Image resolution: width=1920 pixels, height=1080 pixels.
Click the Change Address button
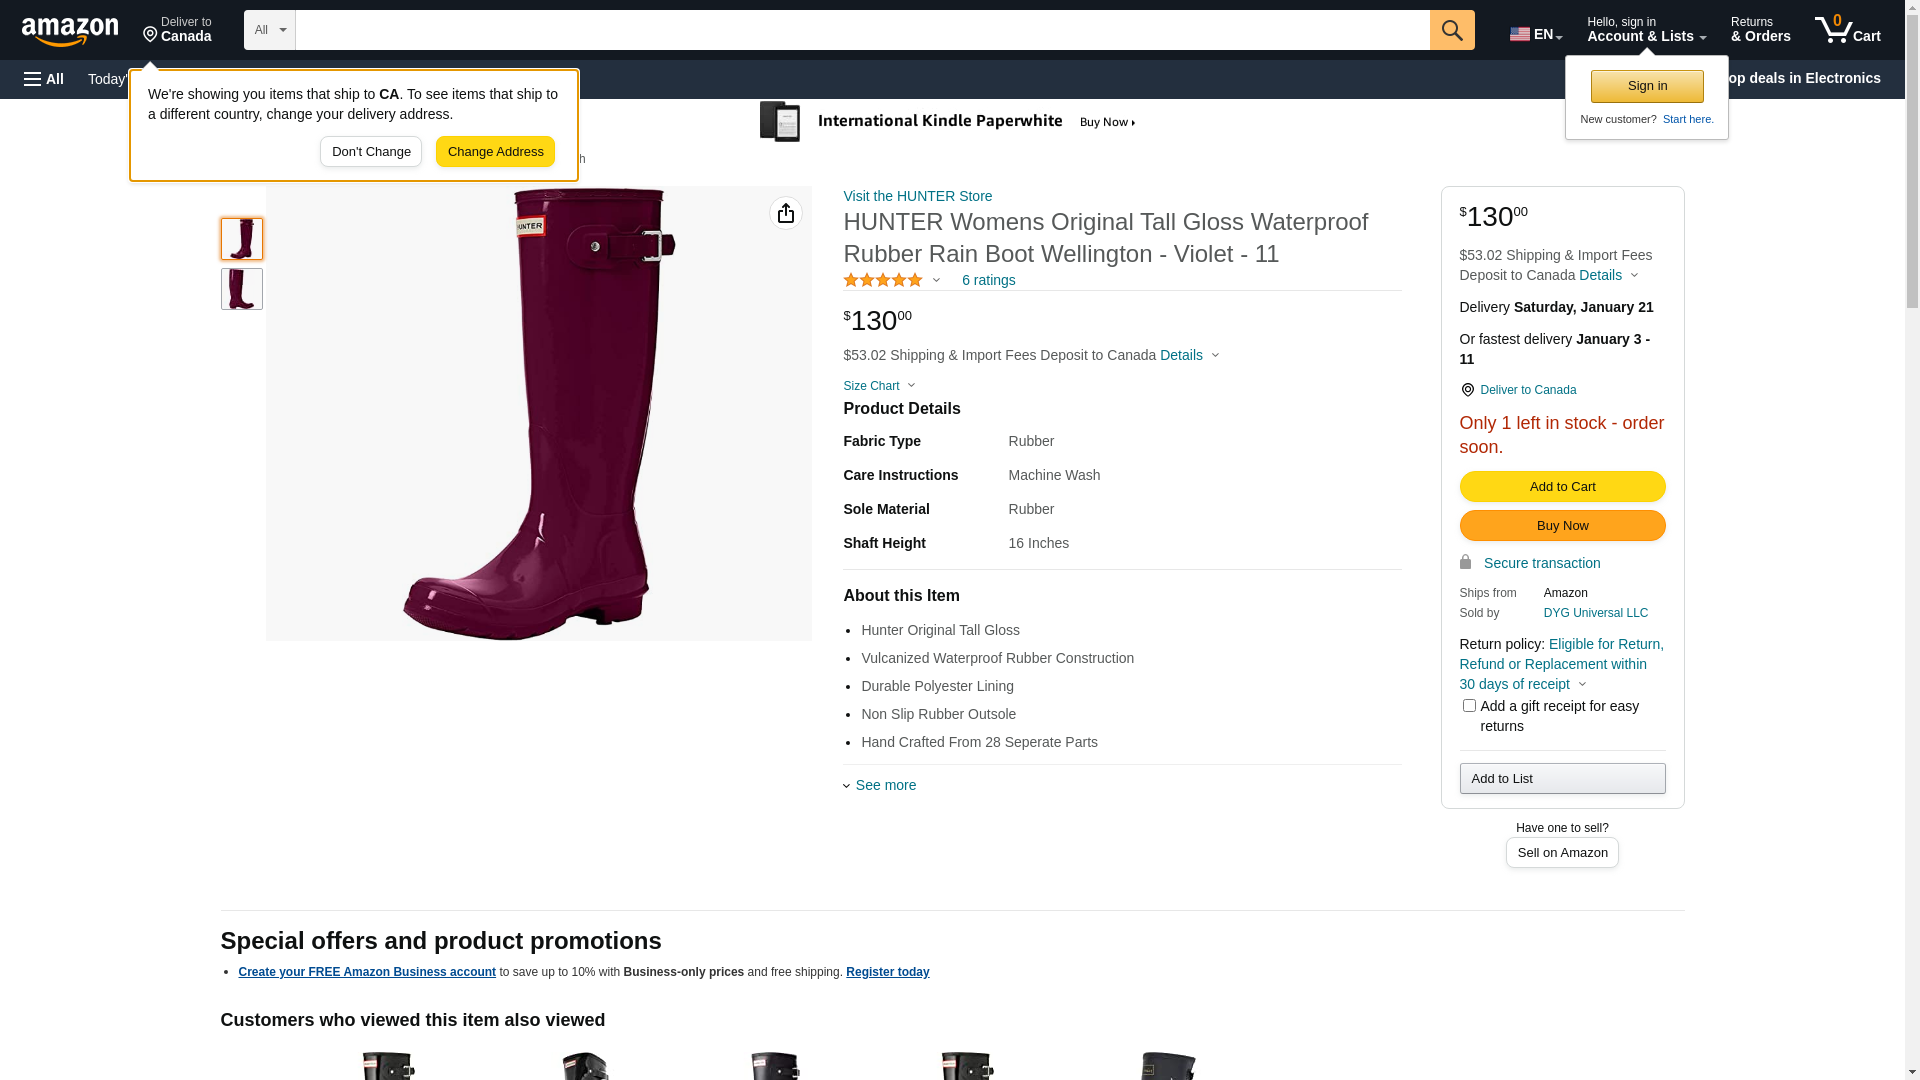pyautogui.click(x=495, y=152)
